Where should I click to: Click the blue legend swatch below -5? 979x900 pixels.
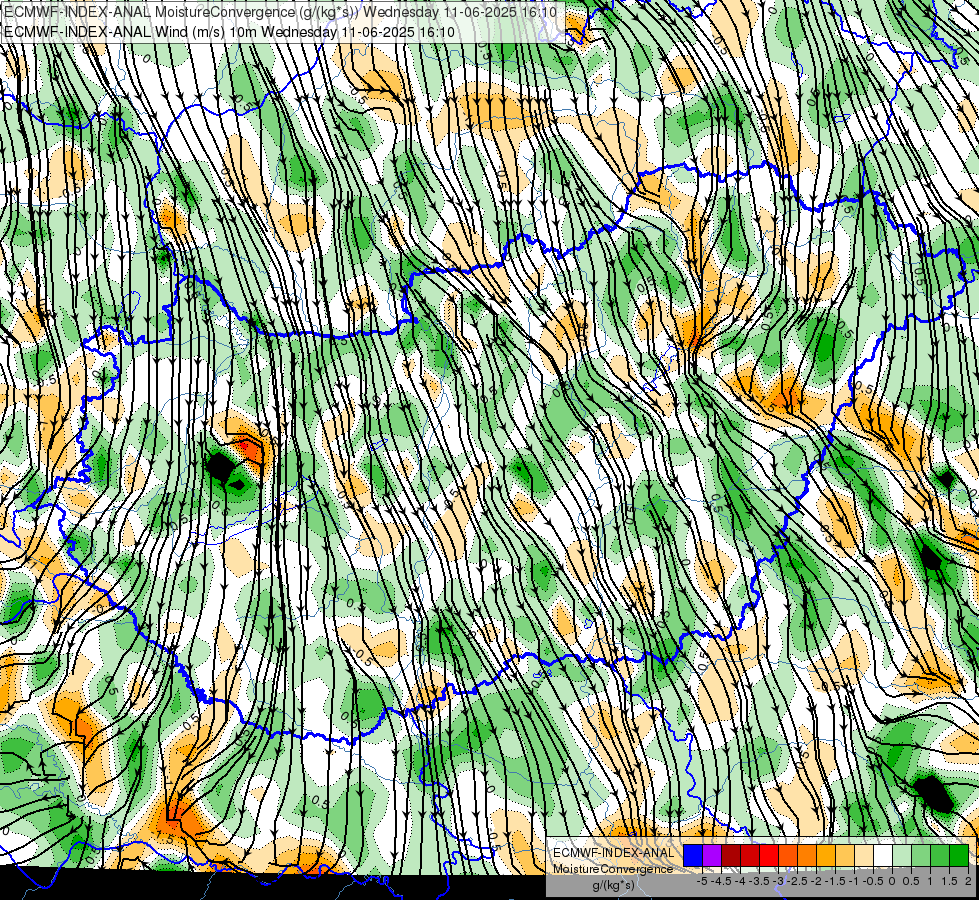pos(693,855)
